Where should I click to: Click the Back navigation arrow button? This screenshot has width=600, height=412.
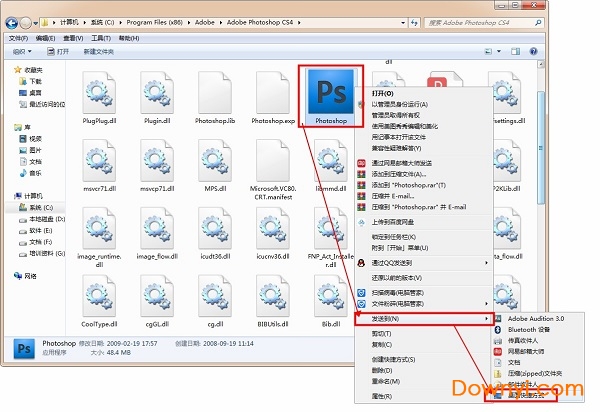tap(13, 21)
